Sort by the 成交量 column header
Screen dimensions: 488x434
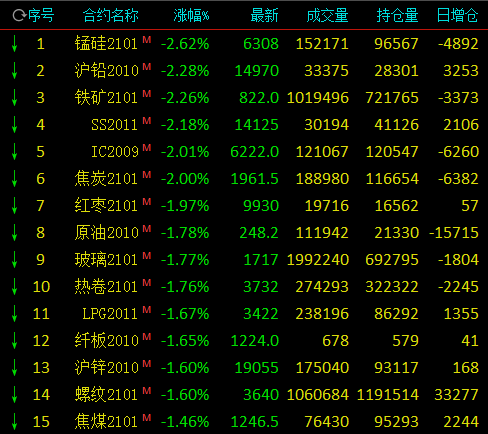click(327, 15)
